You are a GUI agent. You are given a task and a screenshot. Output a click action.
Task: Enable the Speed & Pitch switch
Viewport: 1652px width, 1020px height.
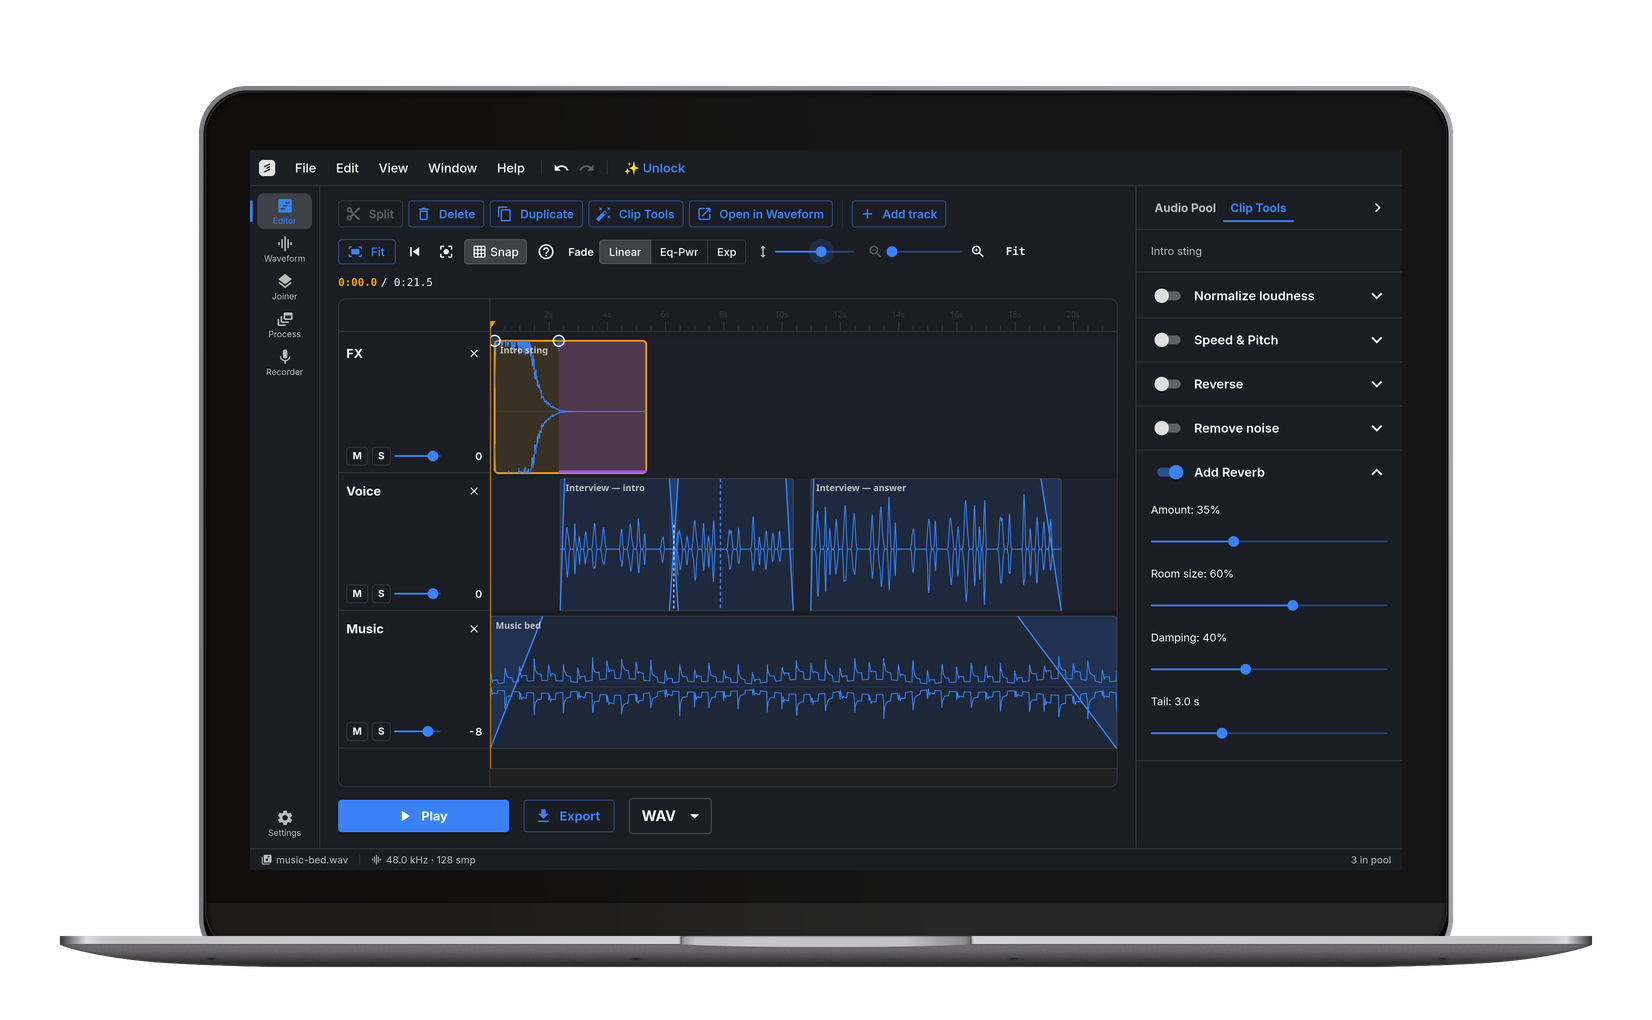1167,340
